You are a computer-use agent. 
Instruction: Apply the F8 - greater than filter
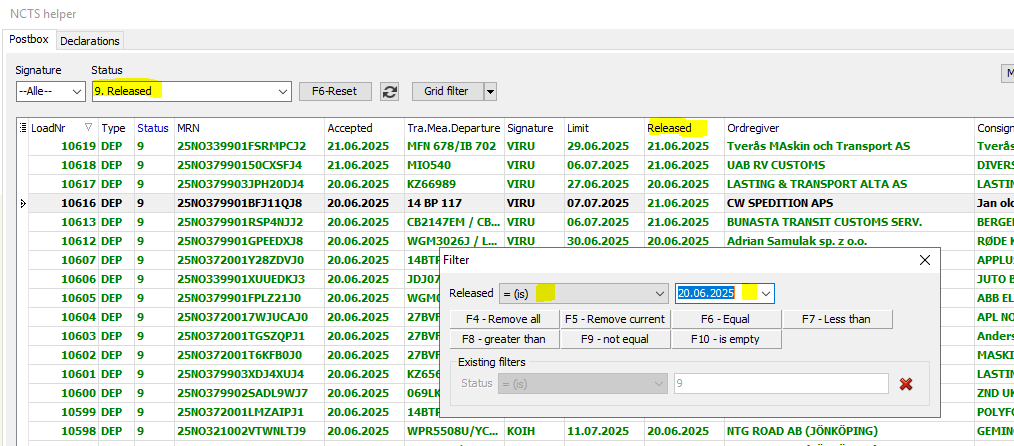coord(503,339)
